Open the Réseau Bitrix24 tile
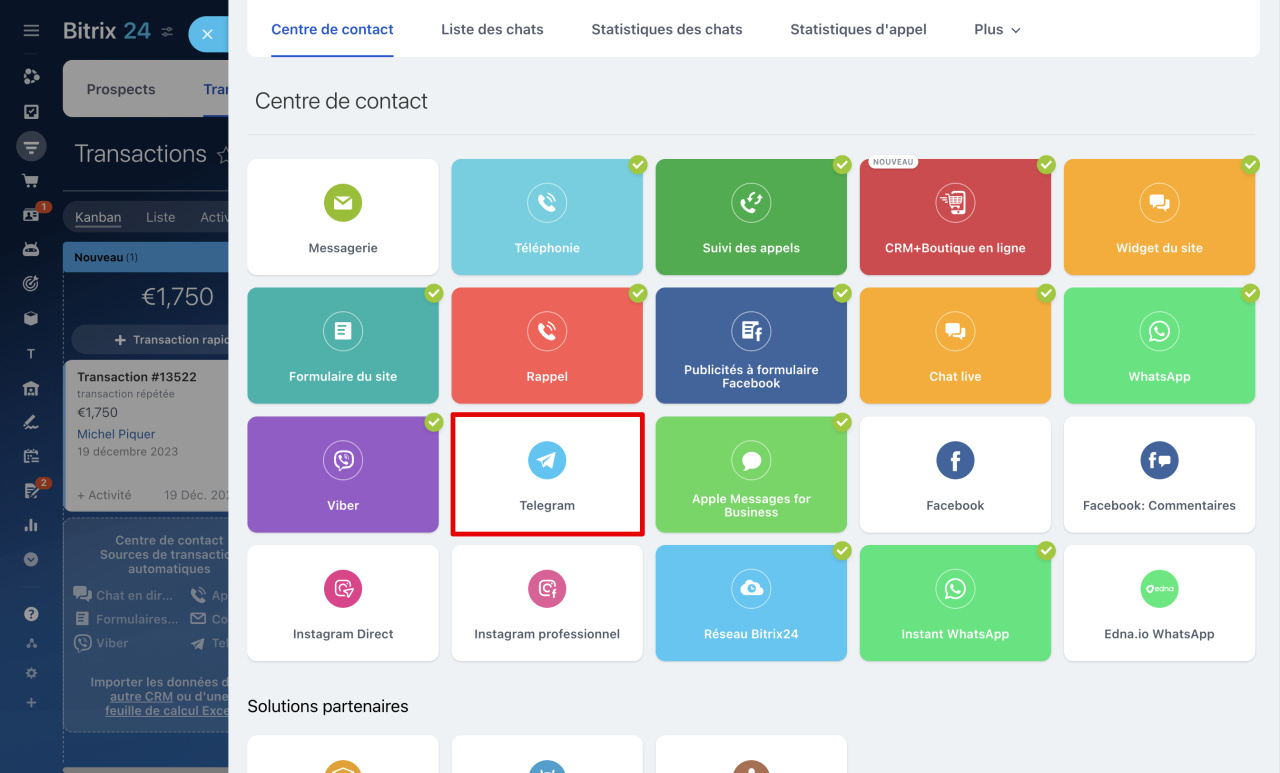The height and width of the screenshot is (773, 1280). 751,603
